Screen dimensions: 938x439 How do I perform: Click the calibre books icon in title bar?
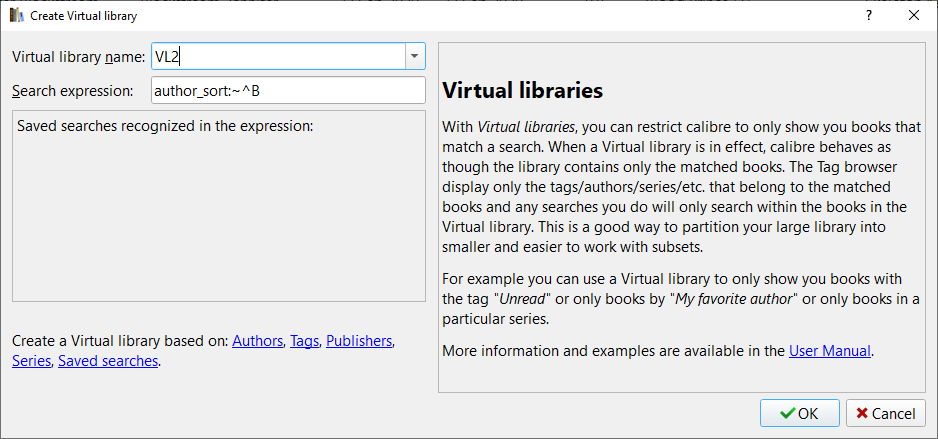point(16,16)
